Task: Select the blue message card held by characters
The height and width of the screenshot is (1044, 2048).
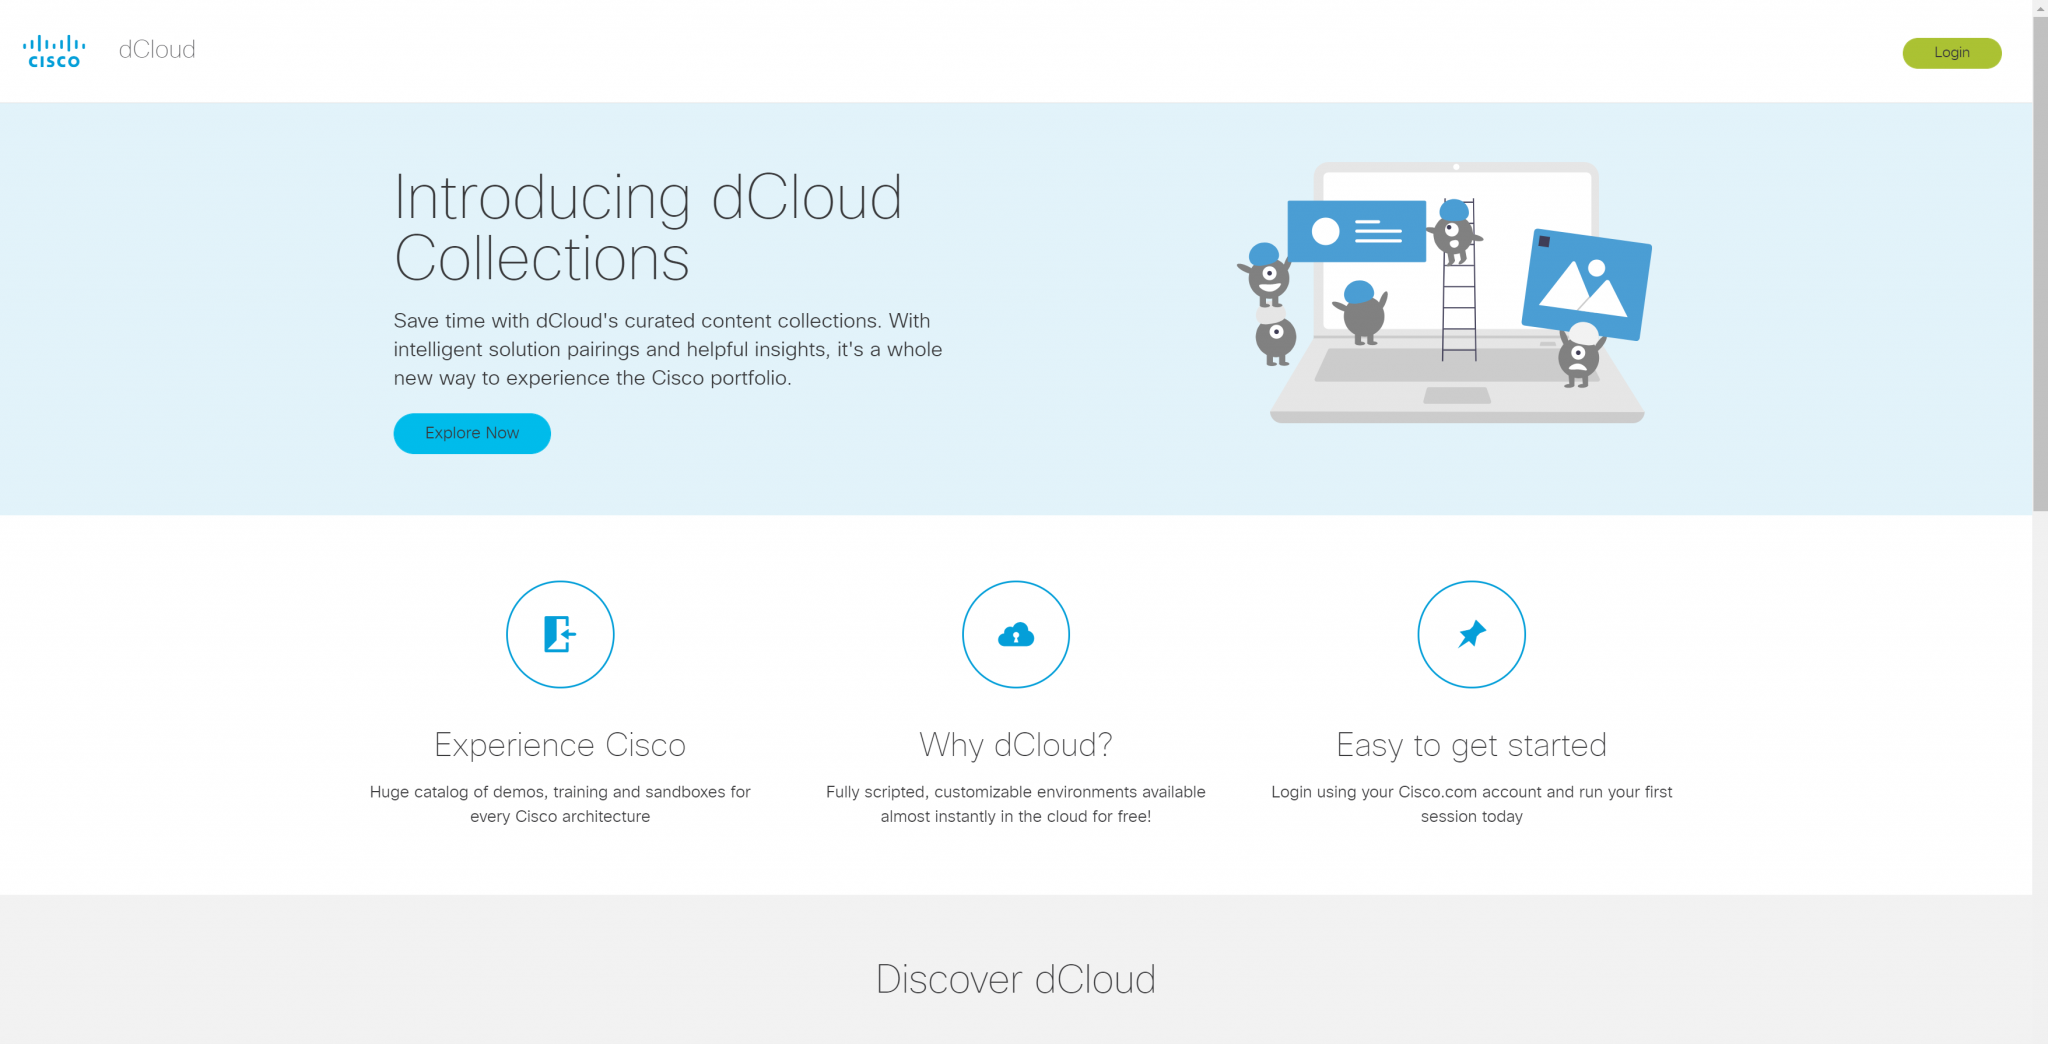Action: tap(1355, 230)
